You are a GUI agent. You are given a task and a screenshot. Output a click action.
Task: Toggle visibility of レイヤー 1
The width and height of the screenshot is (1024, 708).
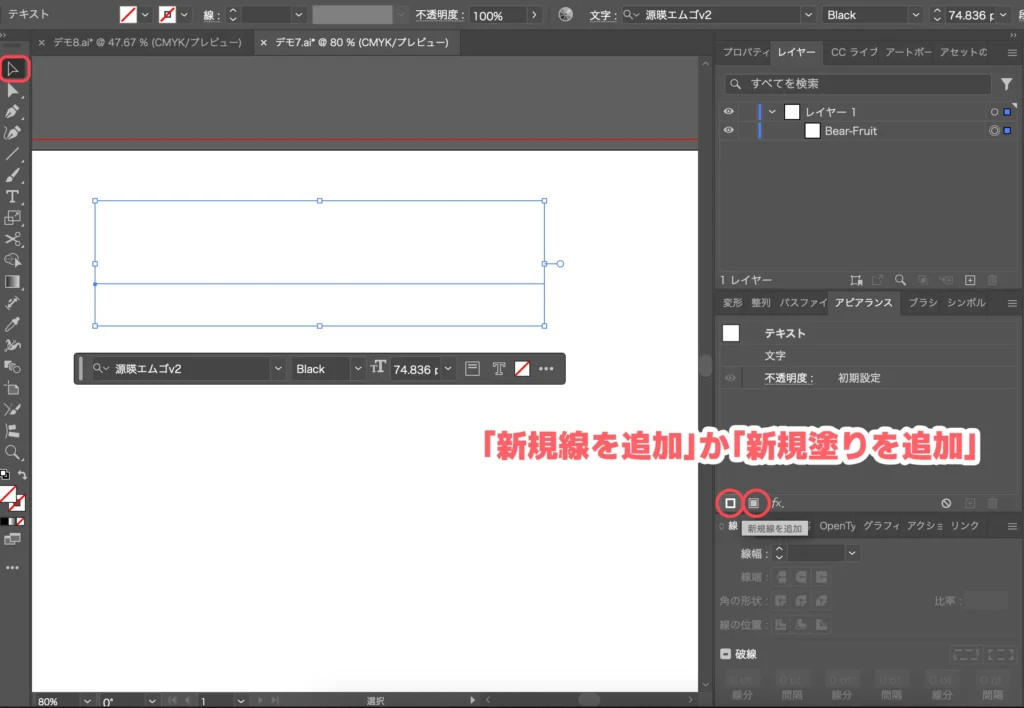pos(729,111)
